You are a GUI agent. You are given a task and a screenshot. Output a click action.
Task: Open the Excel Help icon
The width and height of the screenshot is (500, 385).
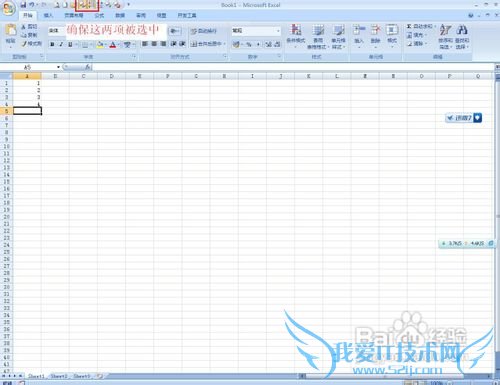[471, 15]
